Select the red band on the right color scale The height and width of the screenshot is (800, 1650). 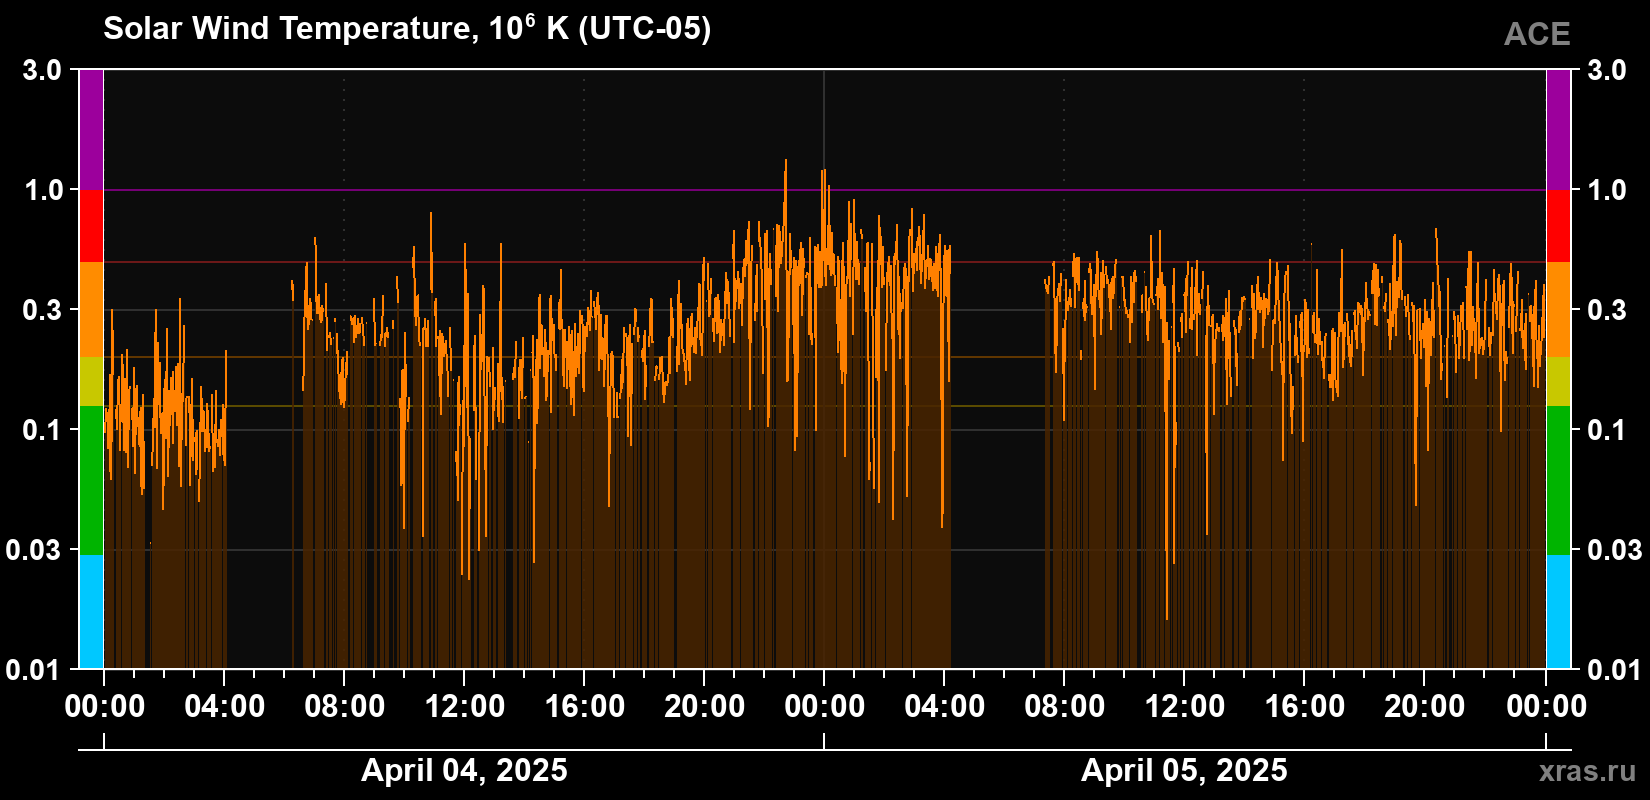[1558, 226]
